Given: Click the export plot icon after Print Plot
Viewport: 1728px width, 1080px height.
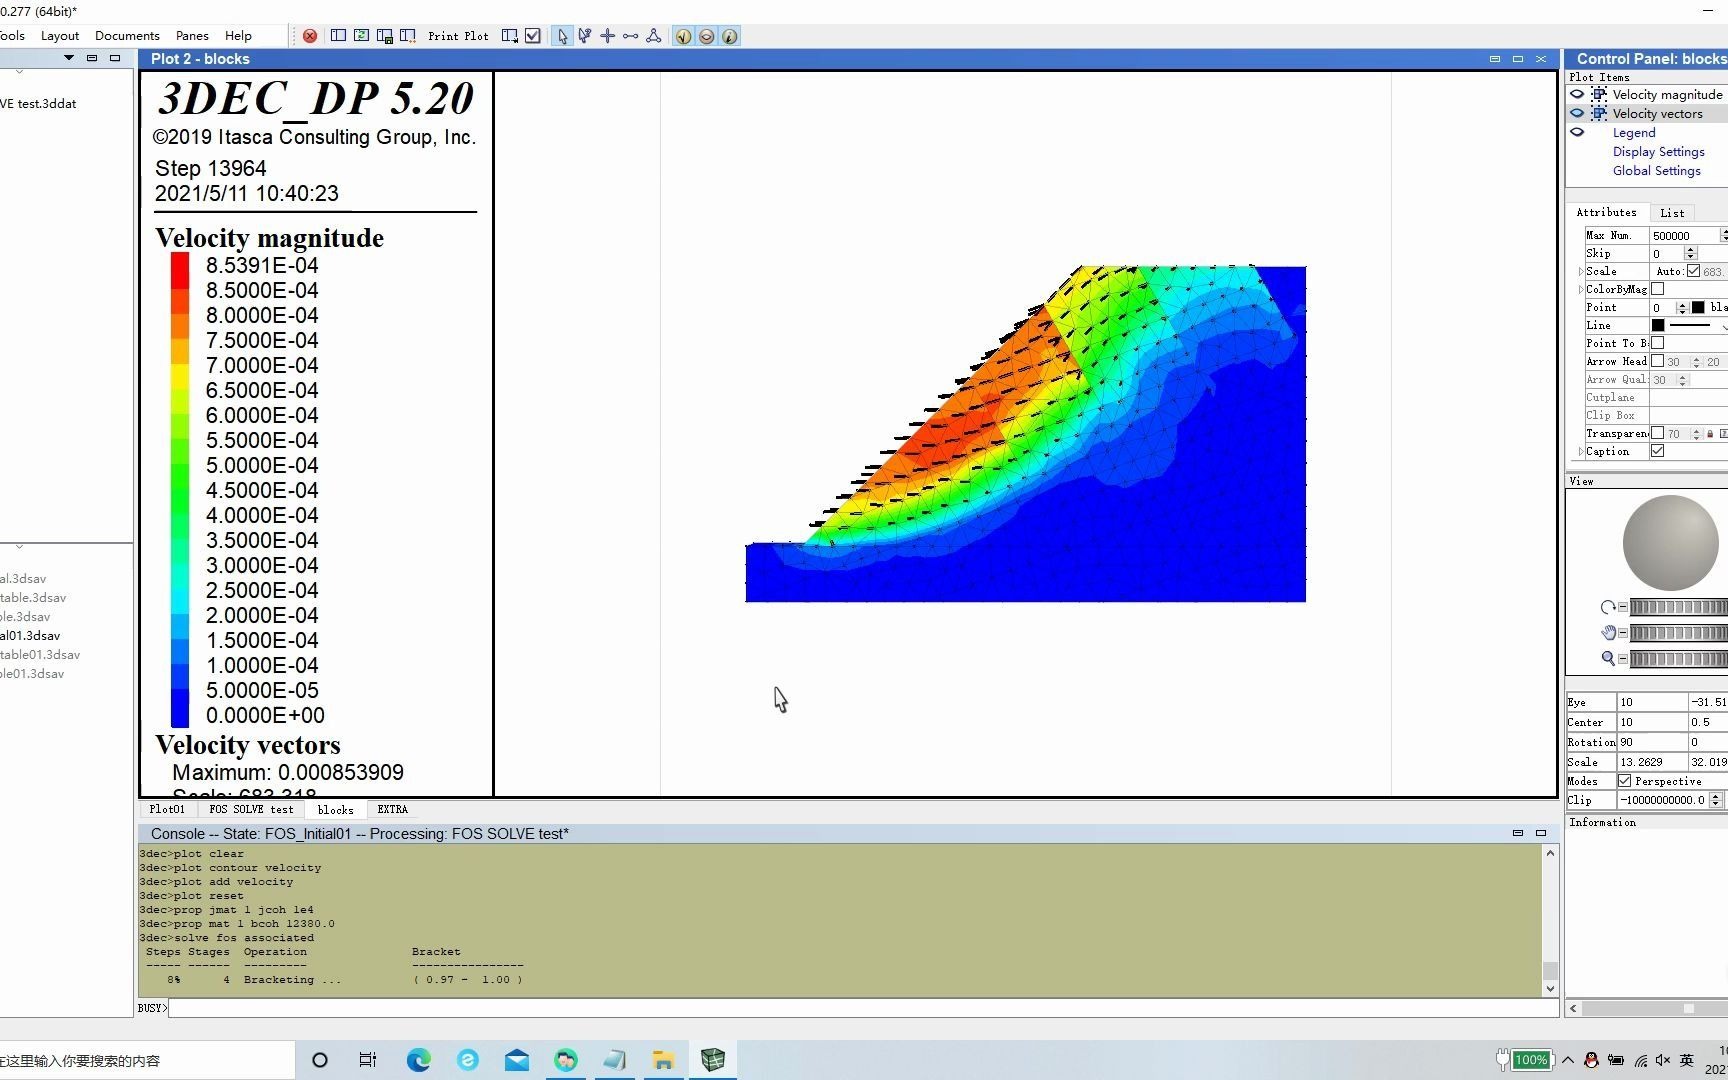Looking at the screenshot, I should click(x=510, y=36).
